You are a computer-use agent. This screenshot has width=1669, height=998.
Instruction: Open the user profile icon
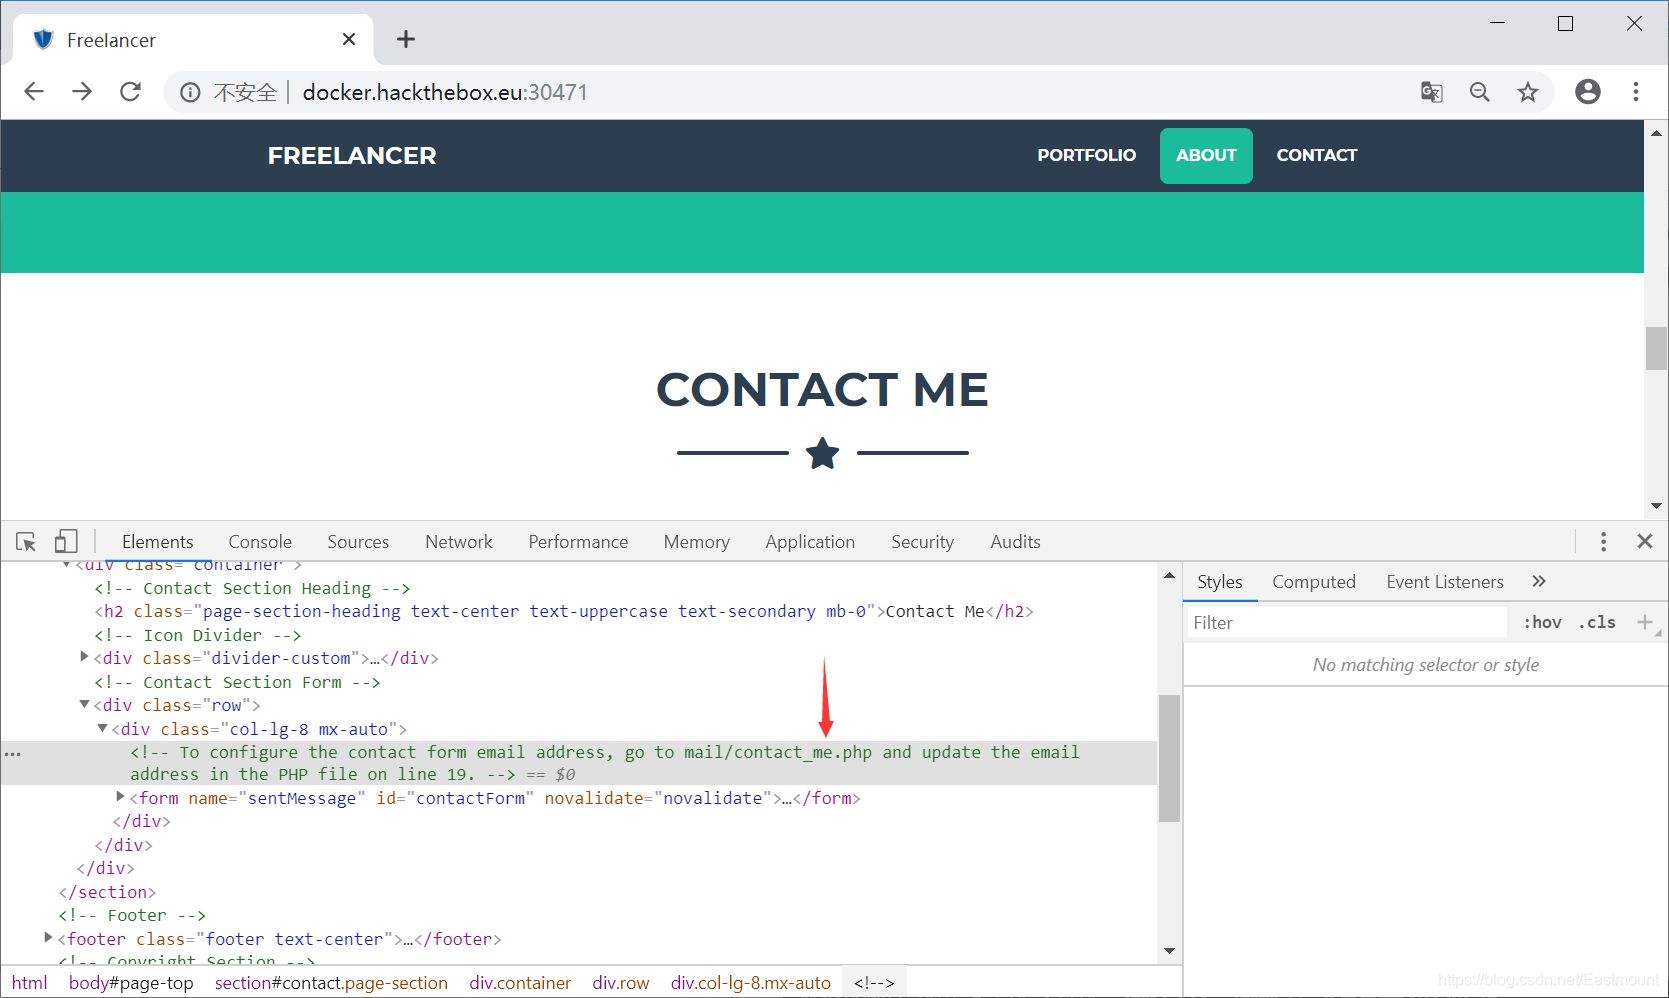[1588, 92]
